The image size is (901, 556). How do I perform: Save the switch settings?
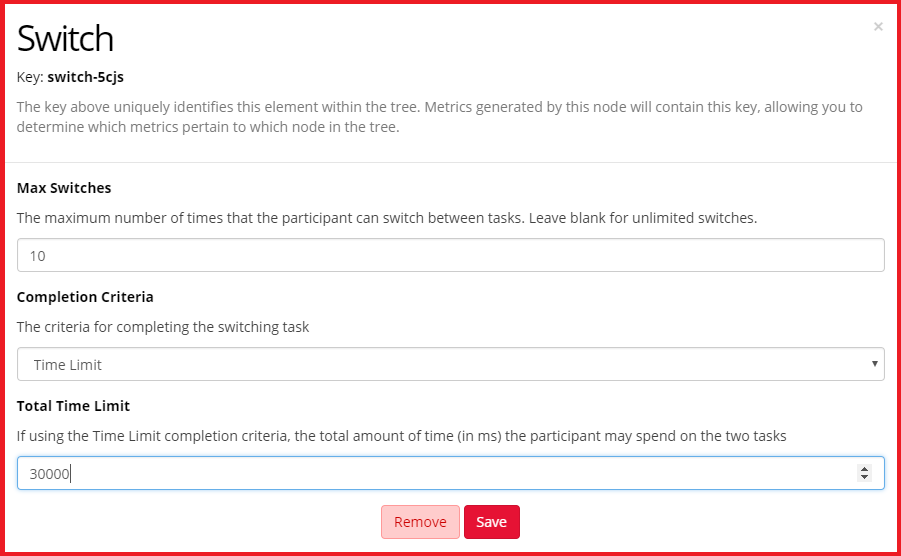tap(491, 522)
